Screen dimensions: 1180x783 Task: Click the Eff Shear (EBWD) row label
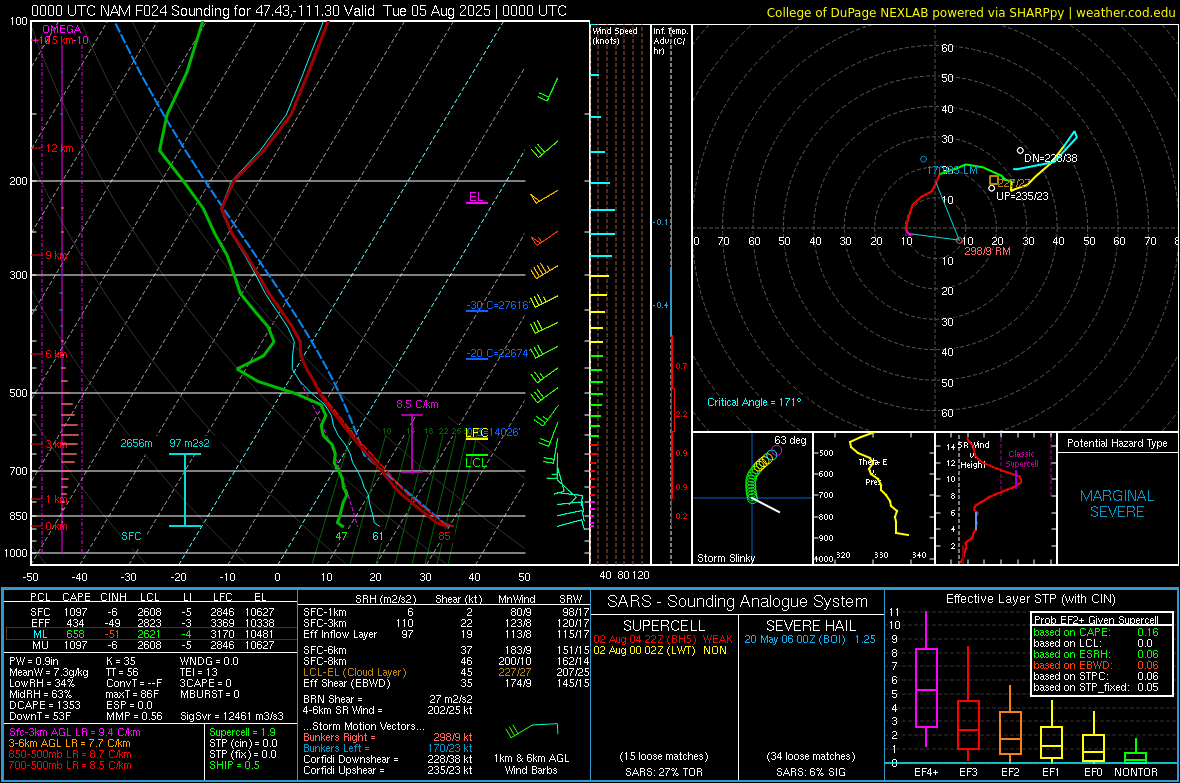pos(346,683)
